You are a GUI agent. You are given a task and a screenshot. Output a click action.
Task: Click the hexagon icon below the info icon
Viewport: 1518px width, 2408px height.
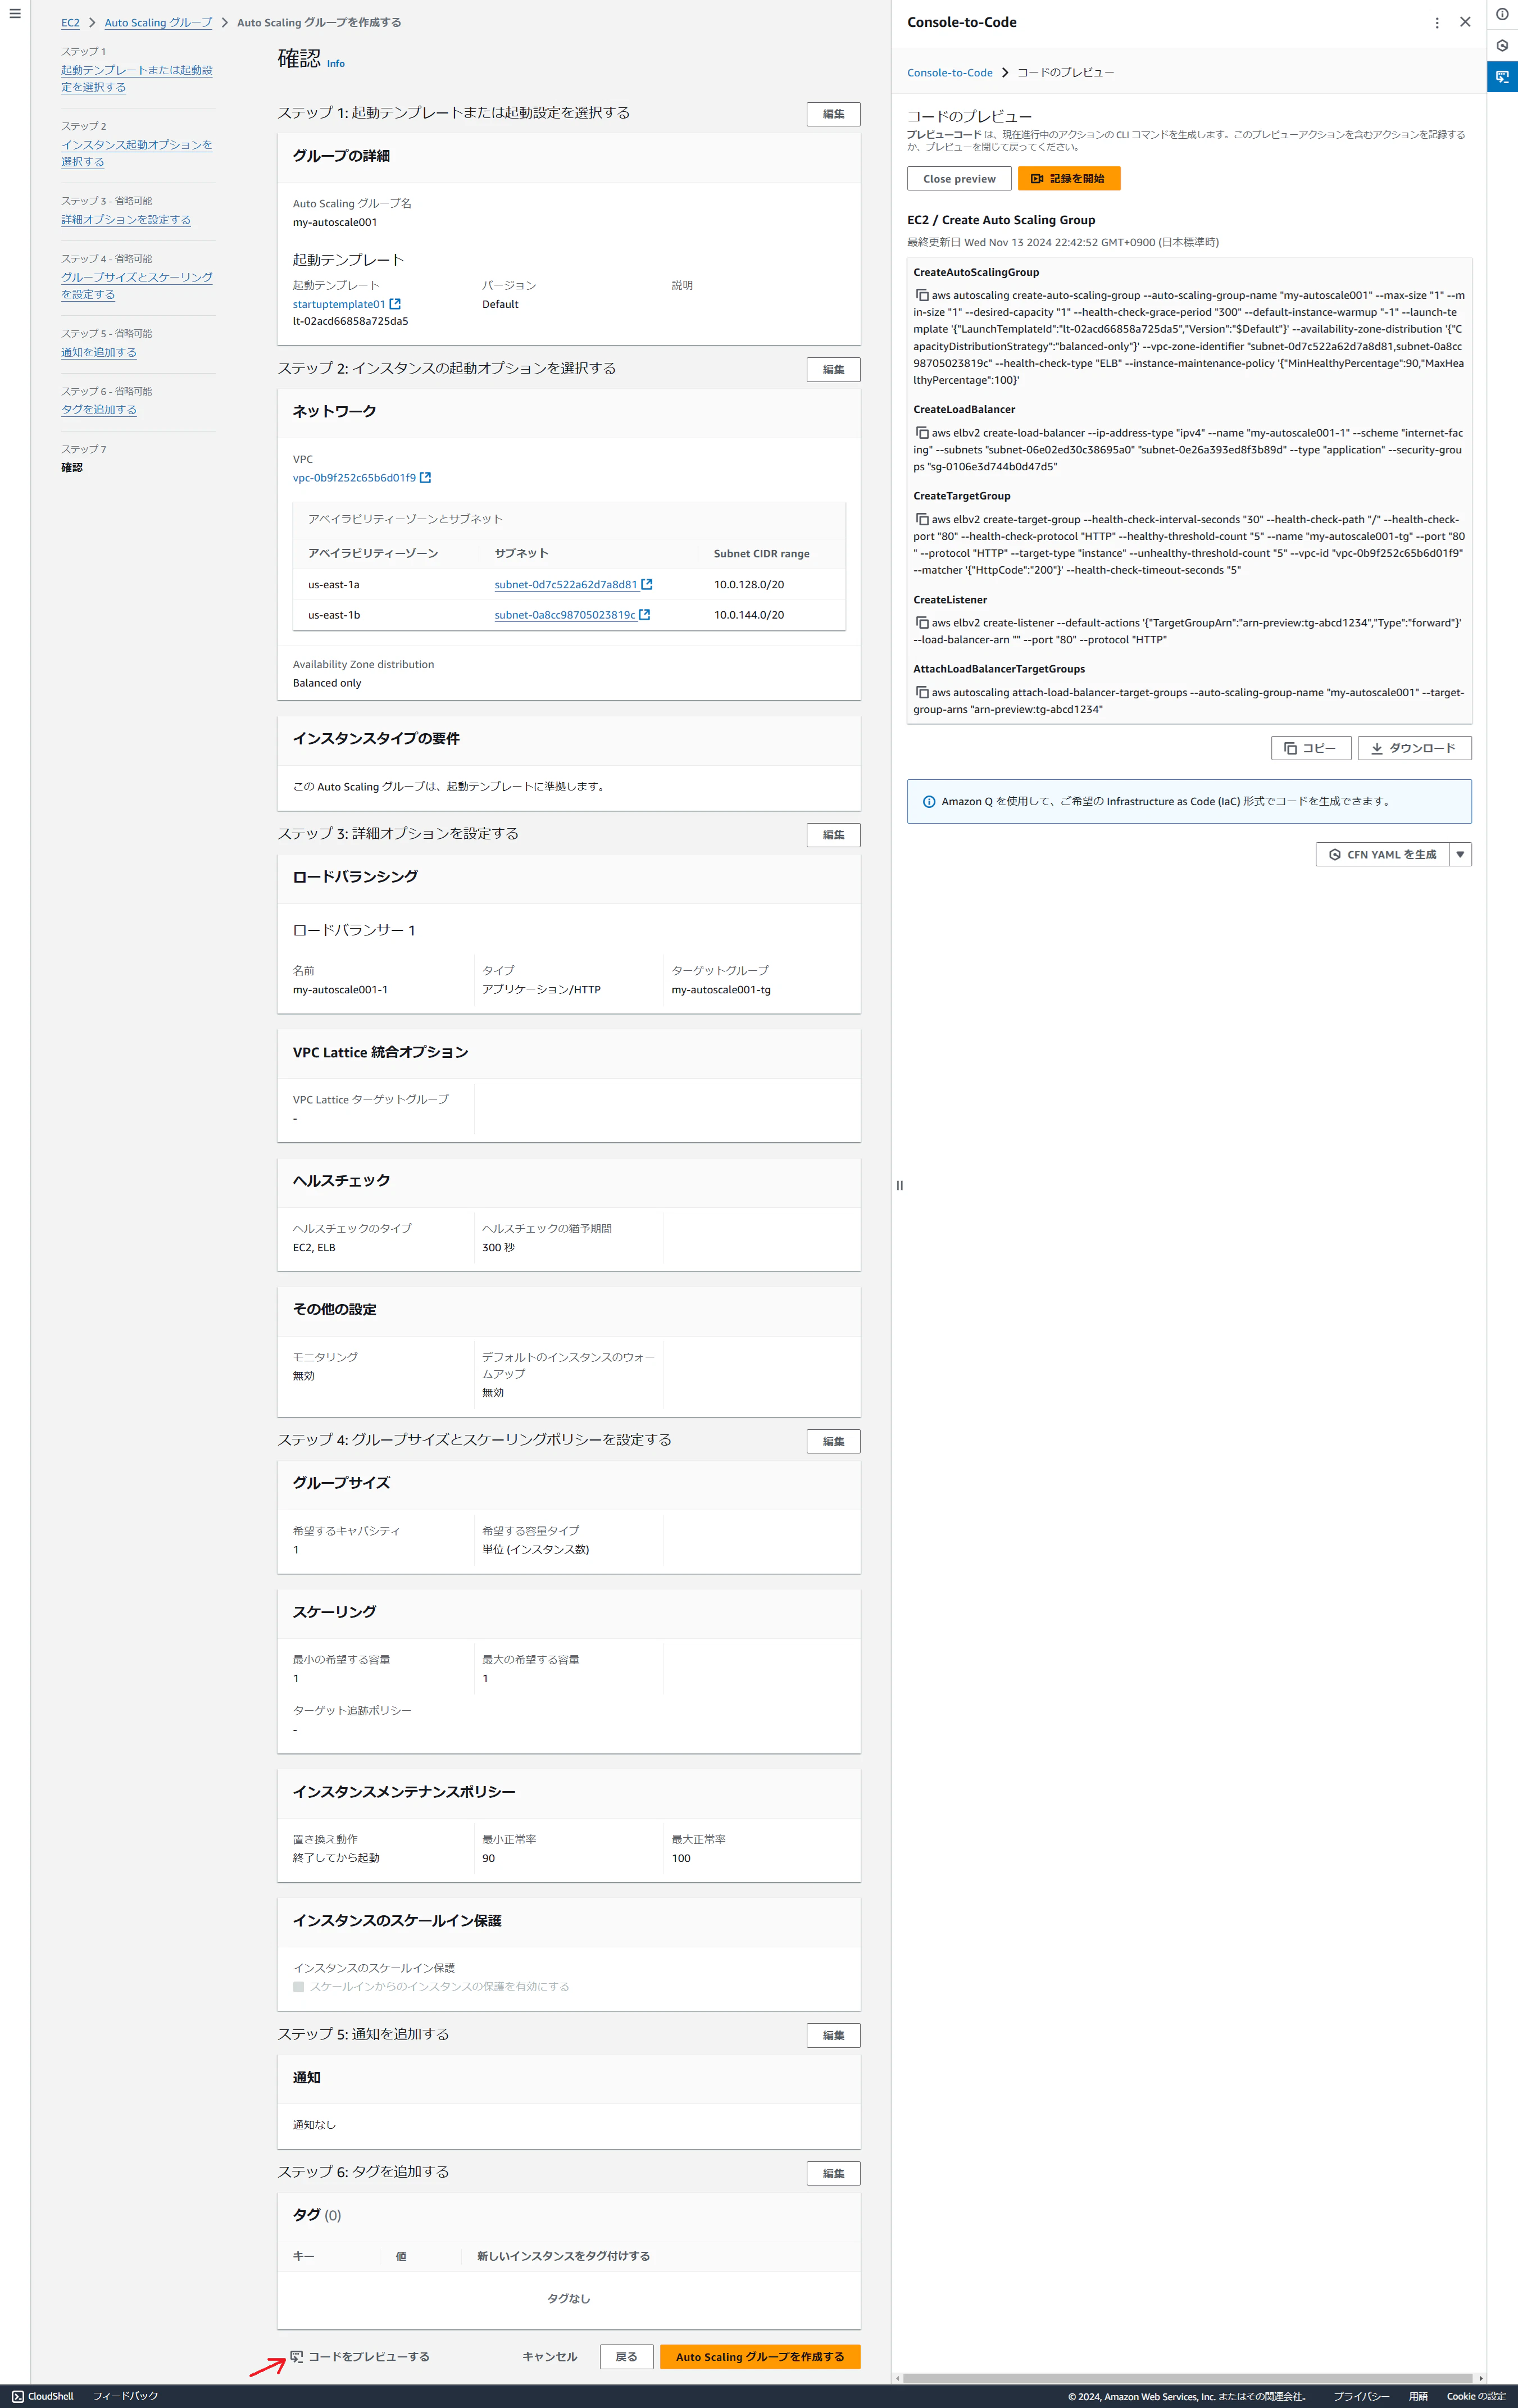[x=1502, y=46]
